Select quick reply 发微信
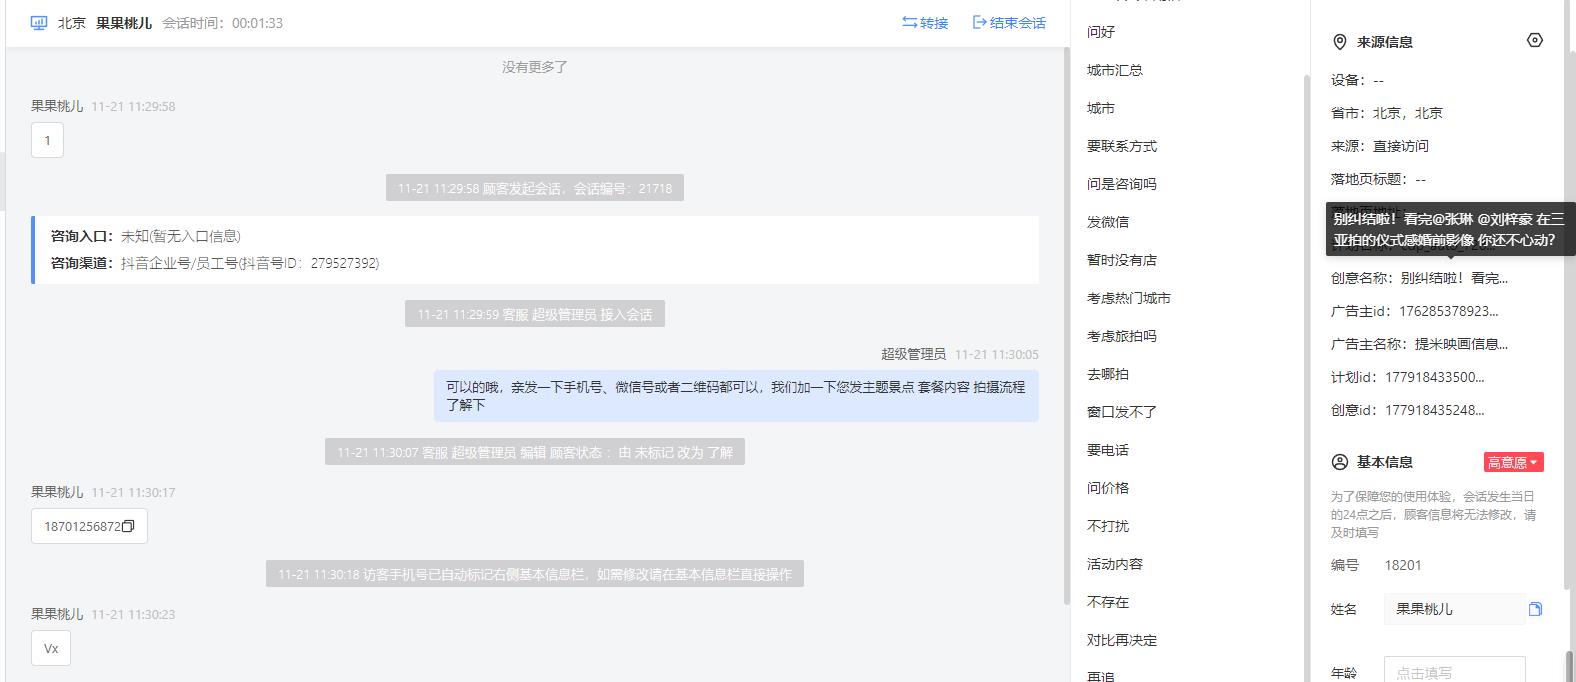 1108,222
